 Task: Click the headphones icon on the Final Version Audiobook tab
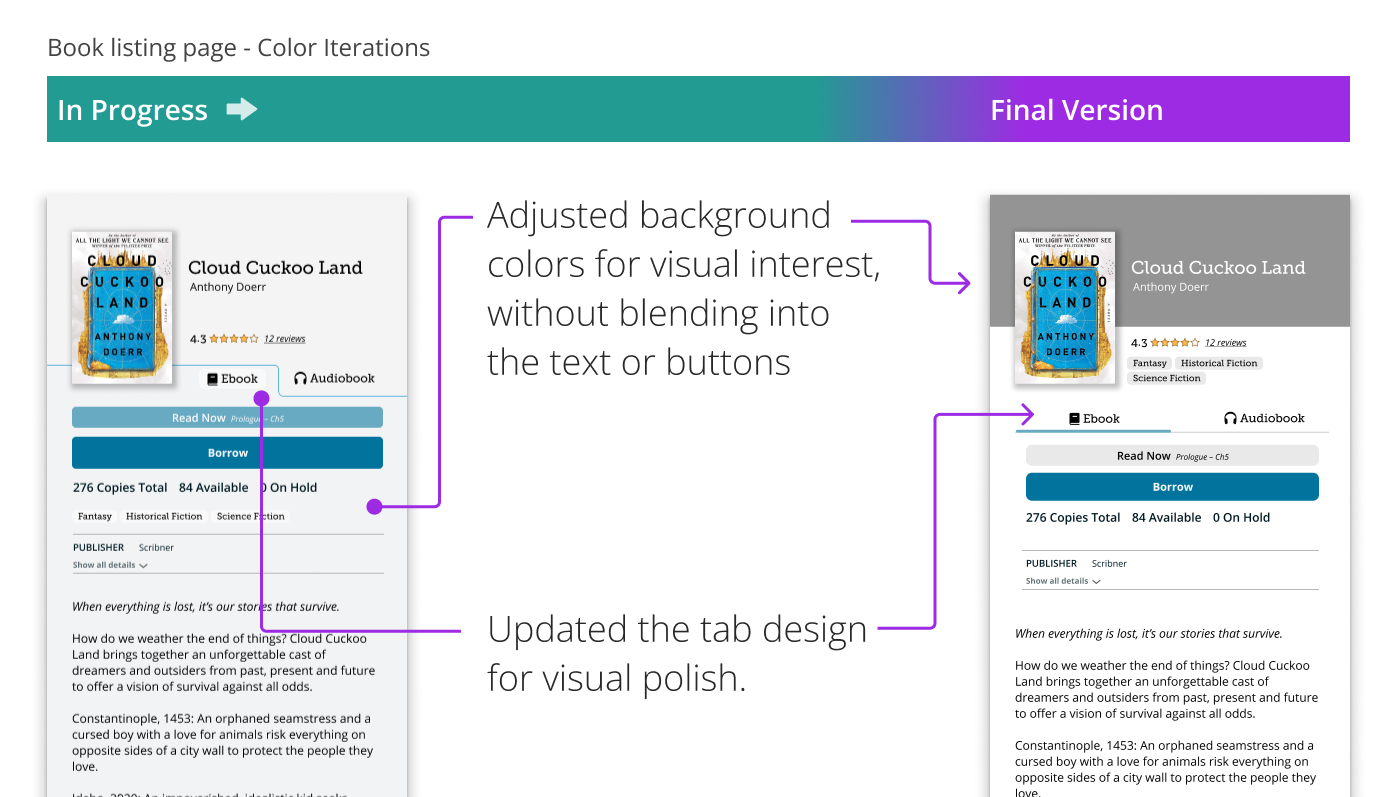[x=1230, y=419]
